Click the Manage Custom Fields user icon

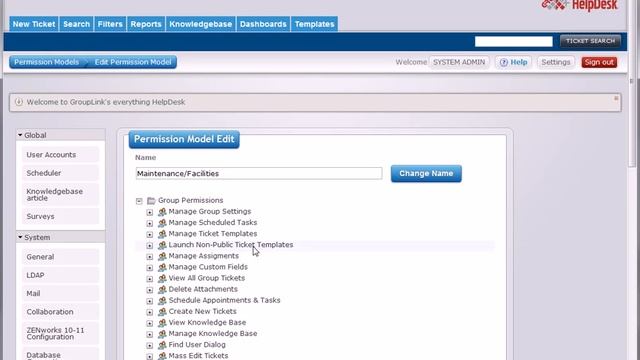tap(162, 267)
